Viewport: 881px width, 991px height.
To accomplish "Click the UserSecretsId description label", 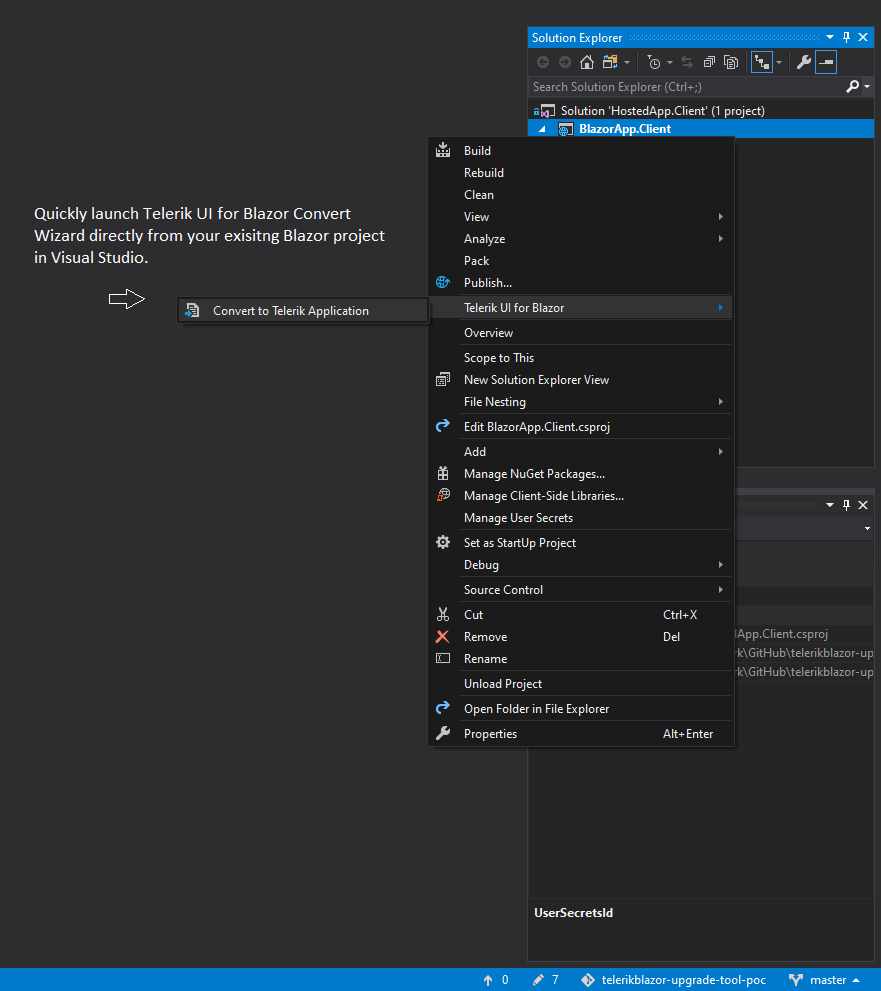I will 573,913.
